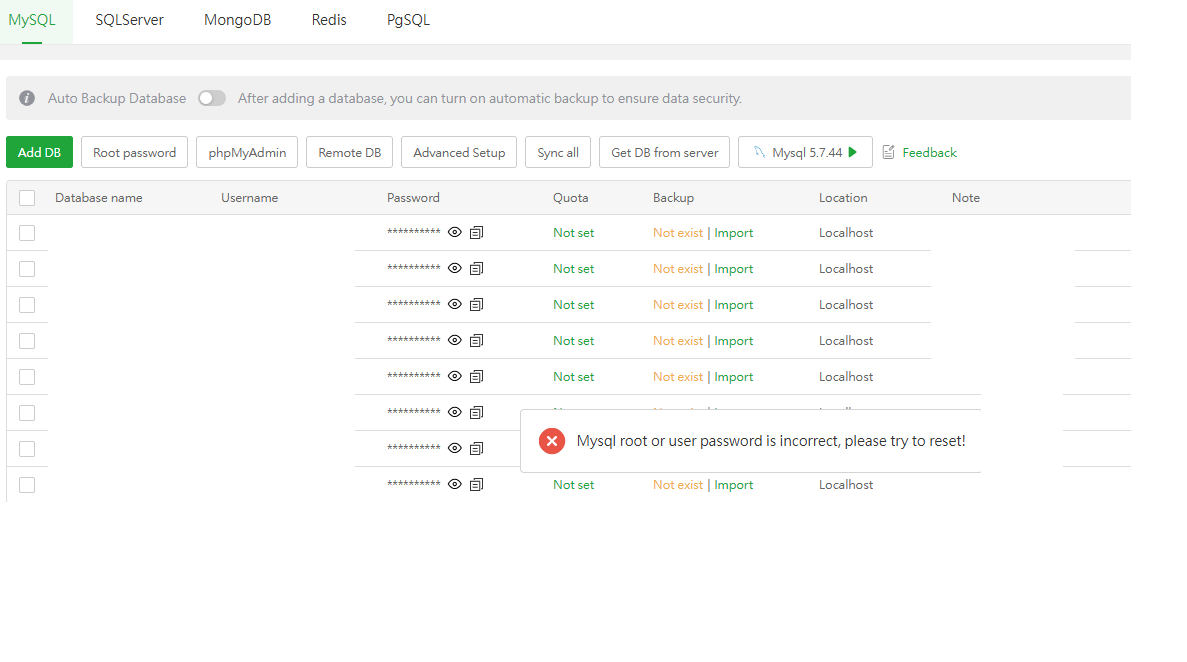Click Not set quota in the third row
This screenshot has height=662, width=1187.
click(x=573, y=305)
